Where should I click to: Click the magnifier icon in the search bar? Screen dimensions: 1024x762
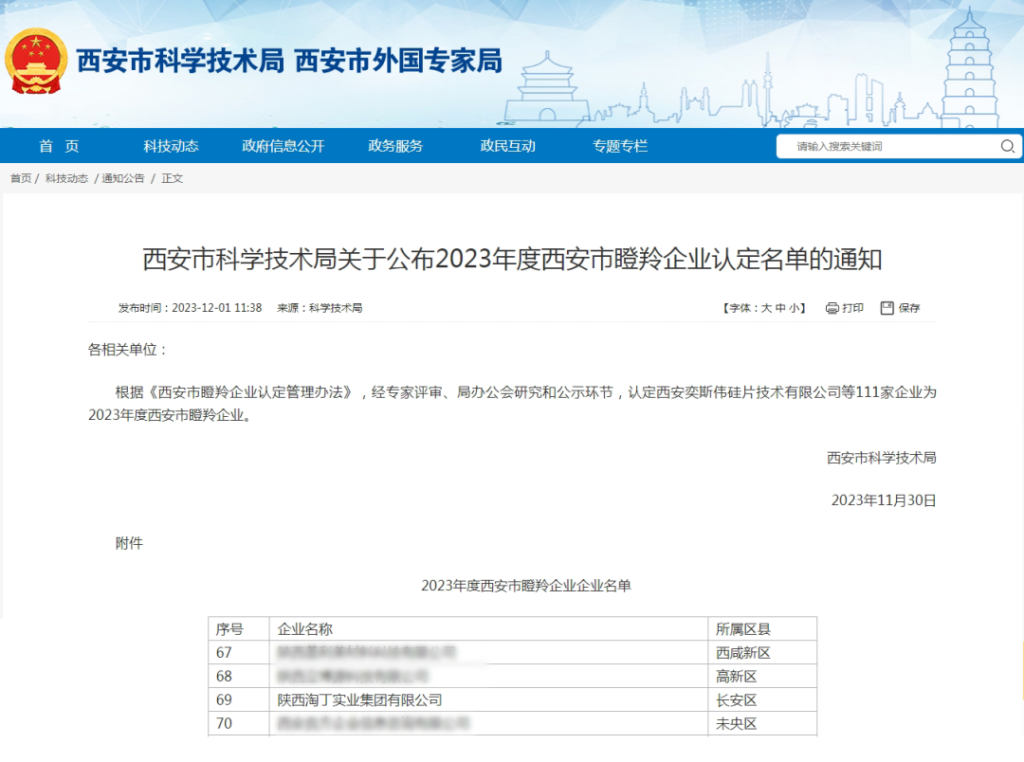[1008, 146]
